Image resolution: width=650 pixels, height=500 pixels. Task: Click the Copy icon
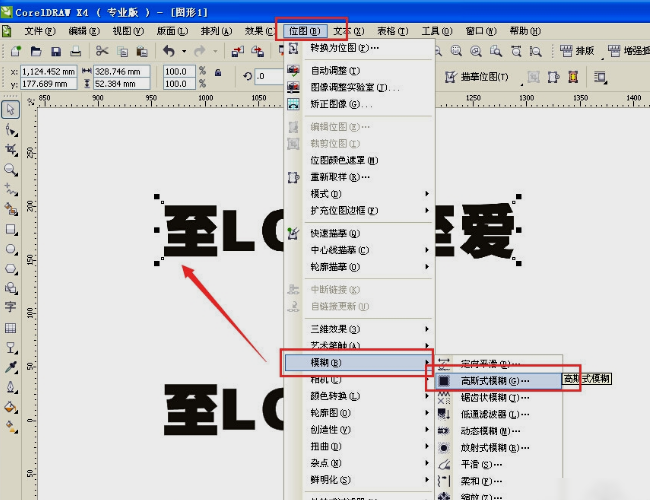(x=122, y=51)
